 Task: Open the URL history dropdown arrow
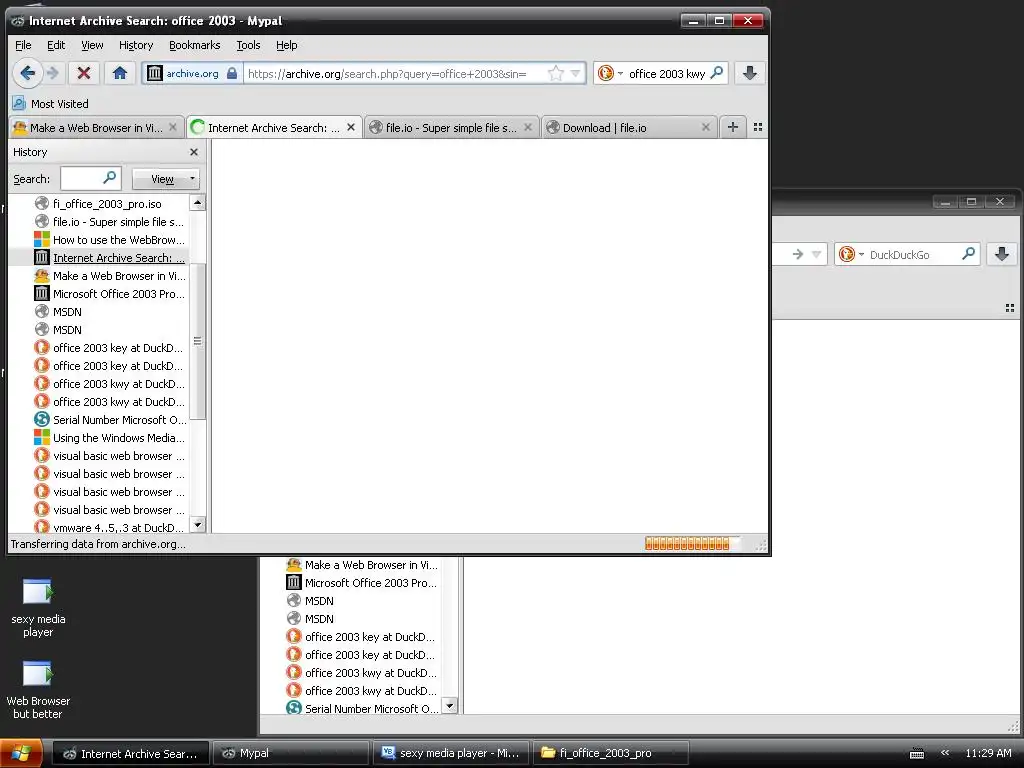tap(575, 73)
